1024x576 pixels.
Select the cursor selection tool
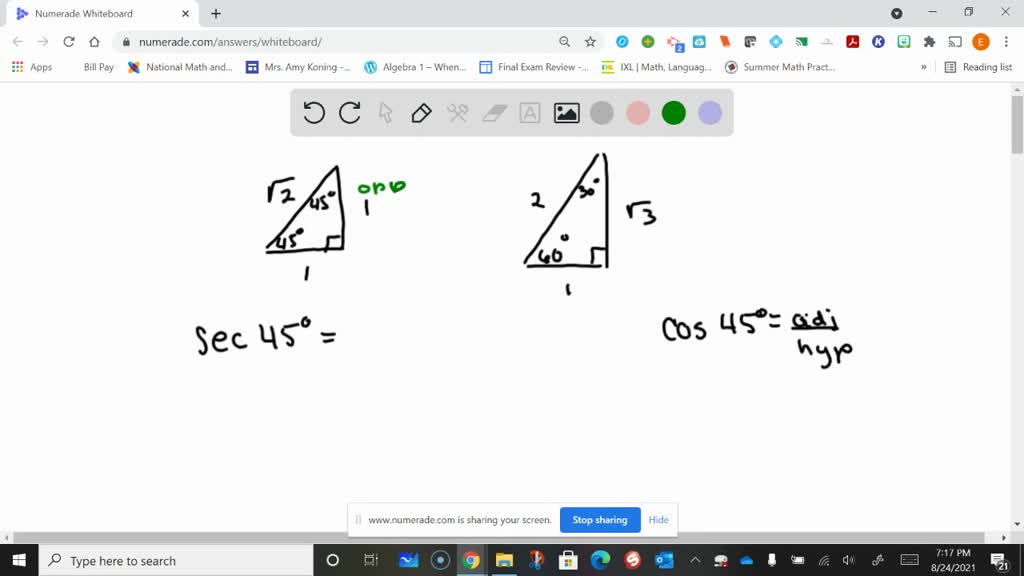tap(385, 113)
